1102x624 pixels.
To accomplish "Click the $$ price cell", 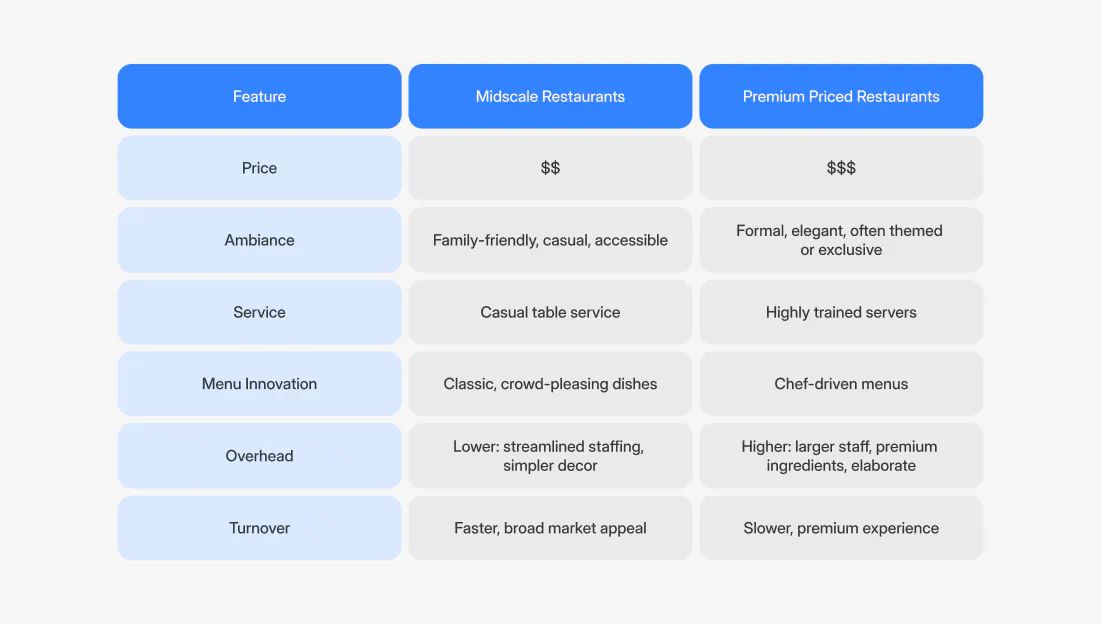I will tap(550, 168).
